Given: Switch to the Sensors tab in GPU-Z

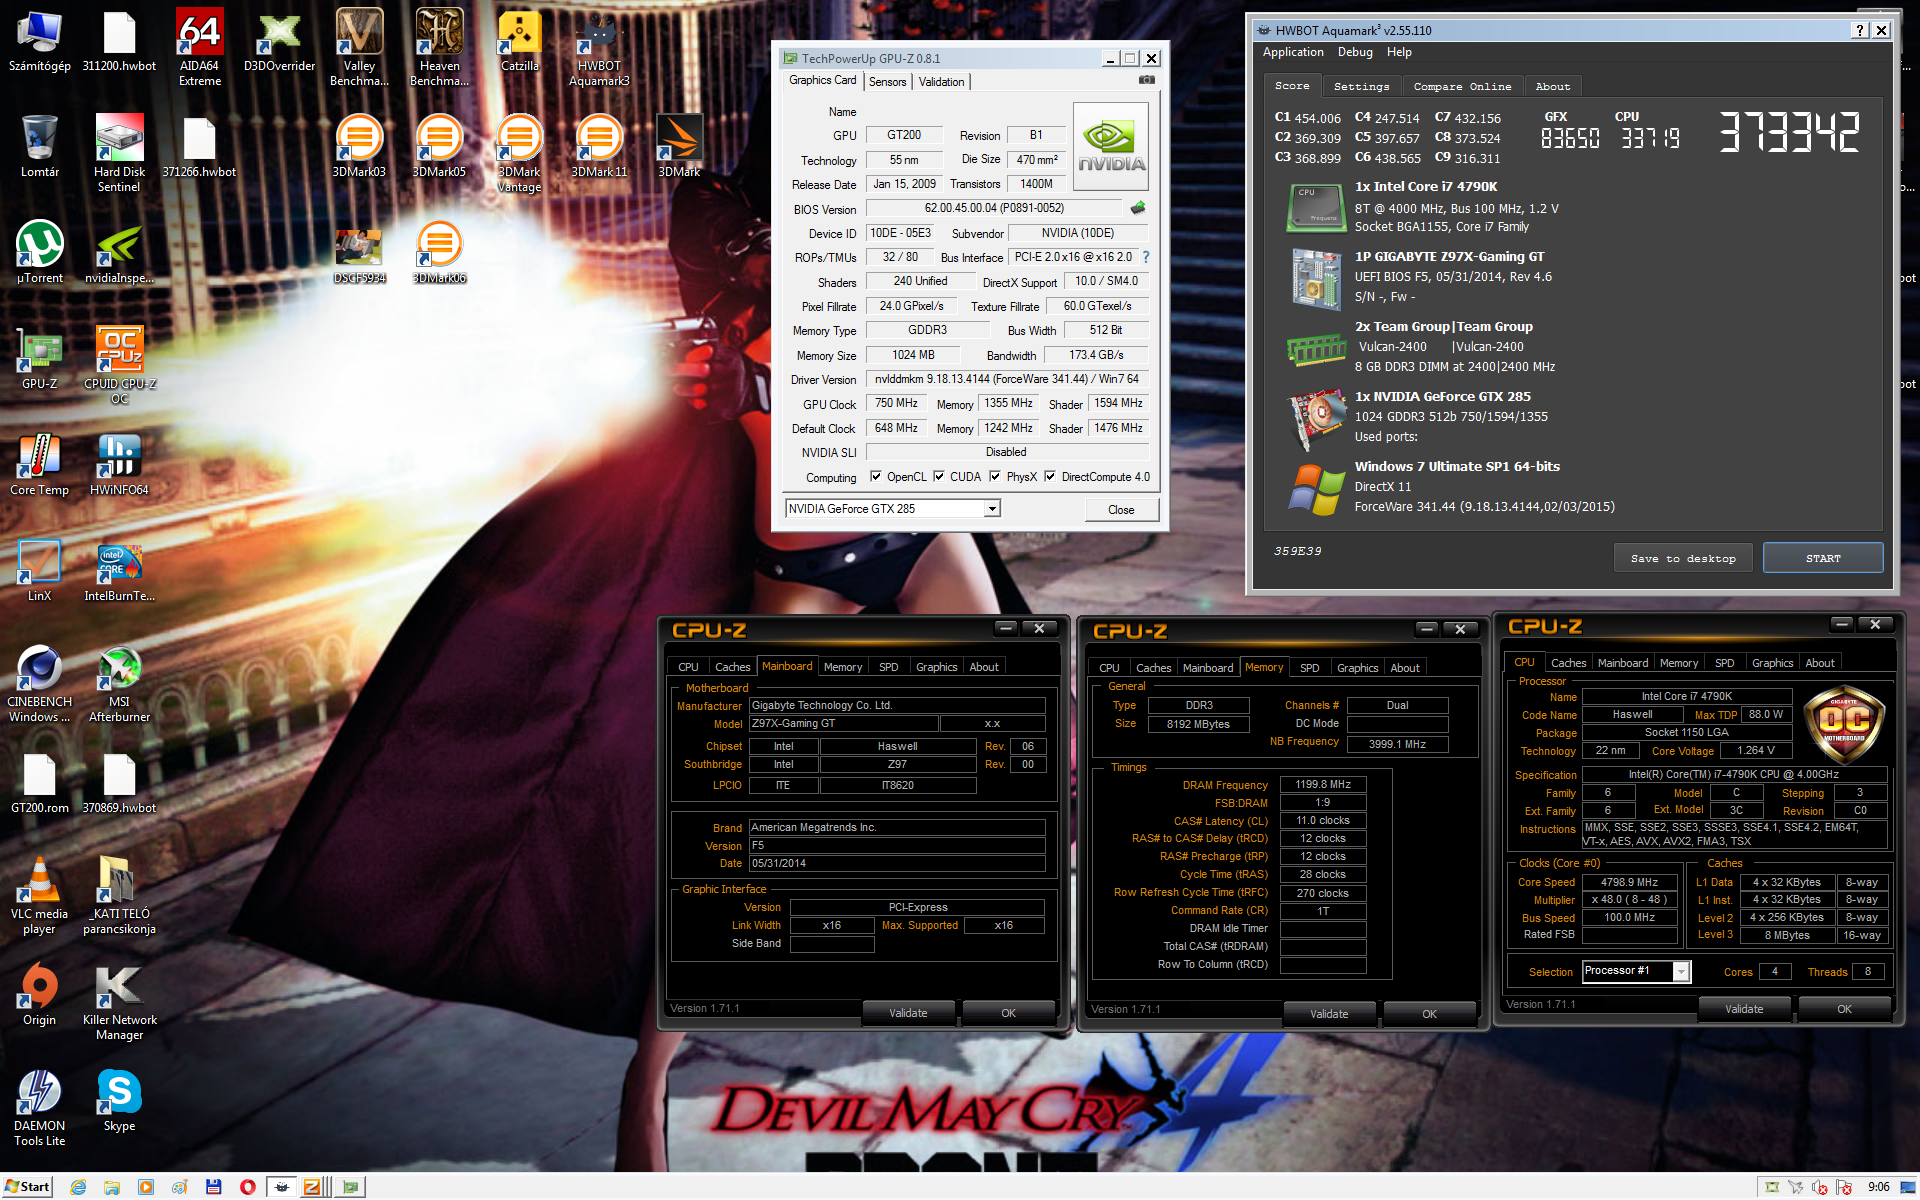Looking at the screenshot, I should 888,82.
